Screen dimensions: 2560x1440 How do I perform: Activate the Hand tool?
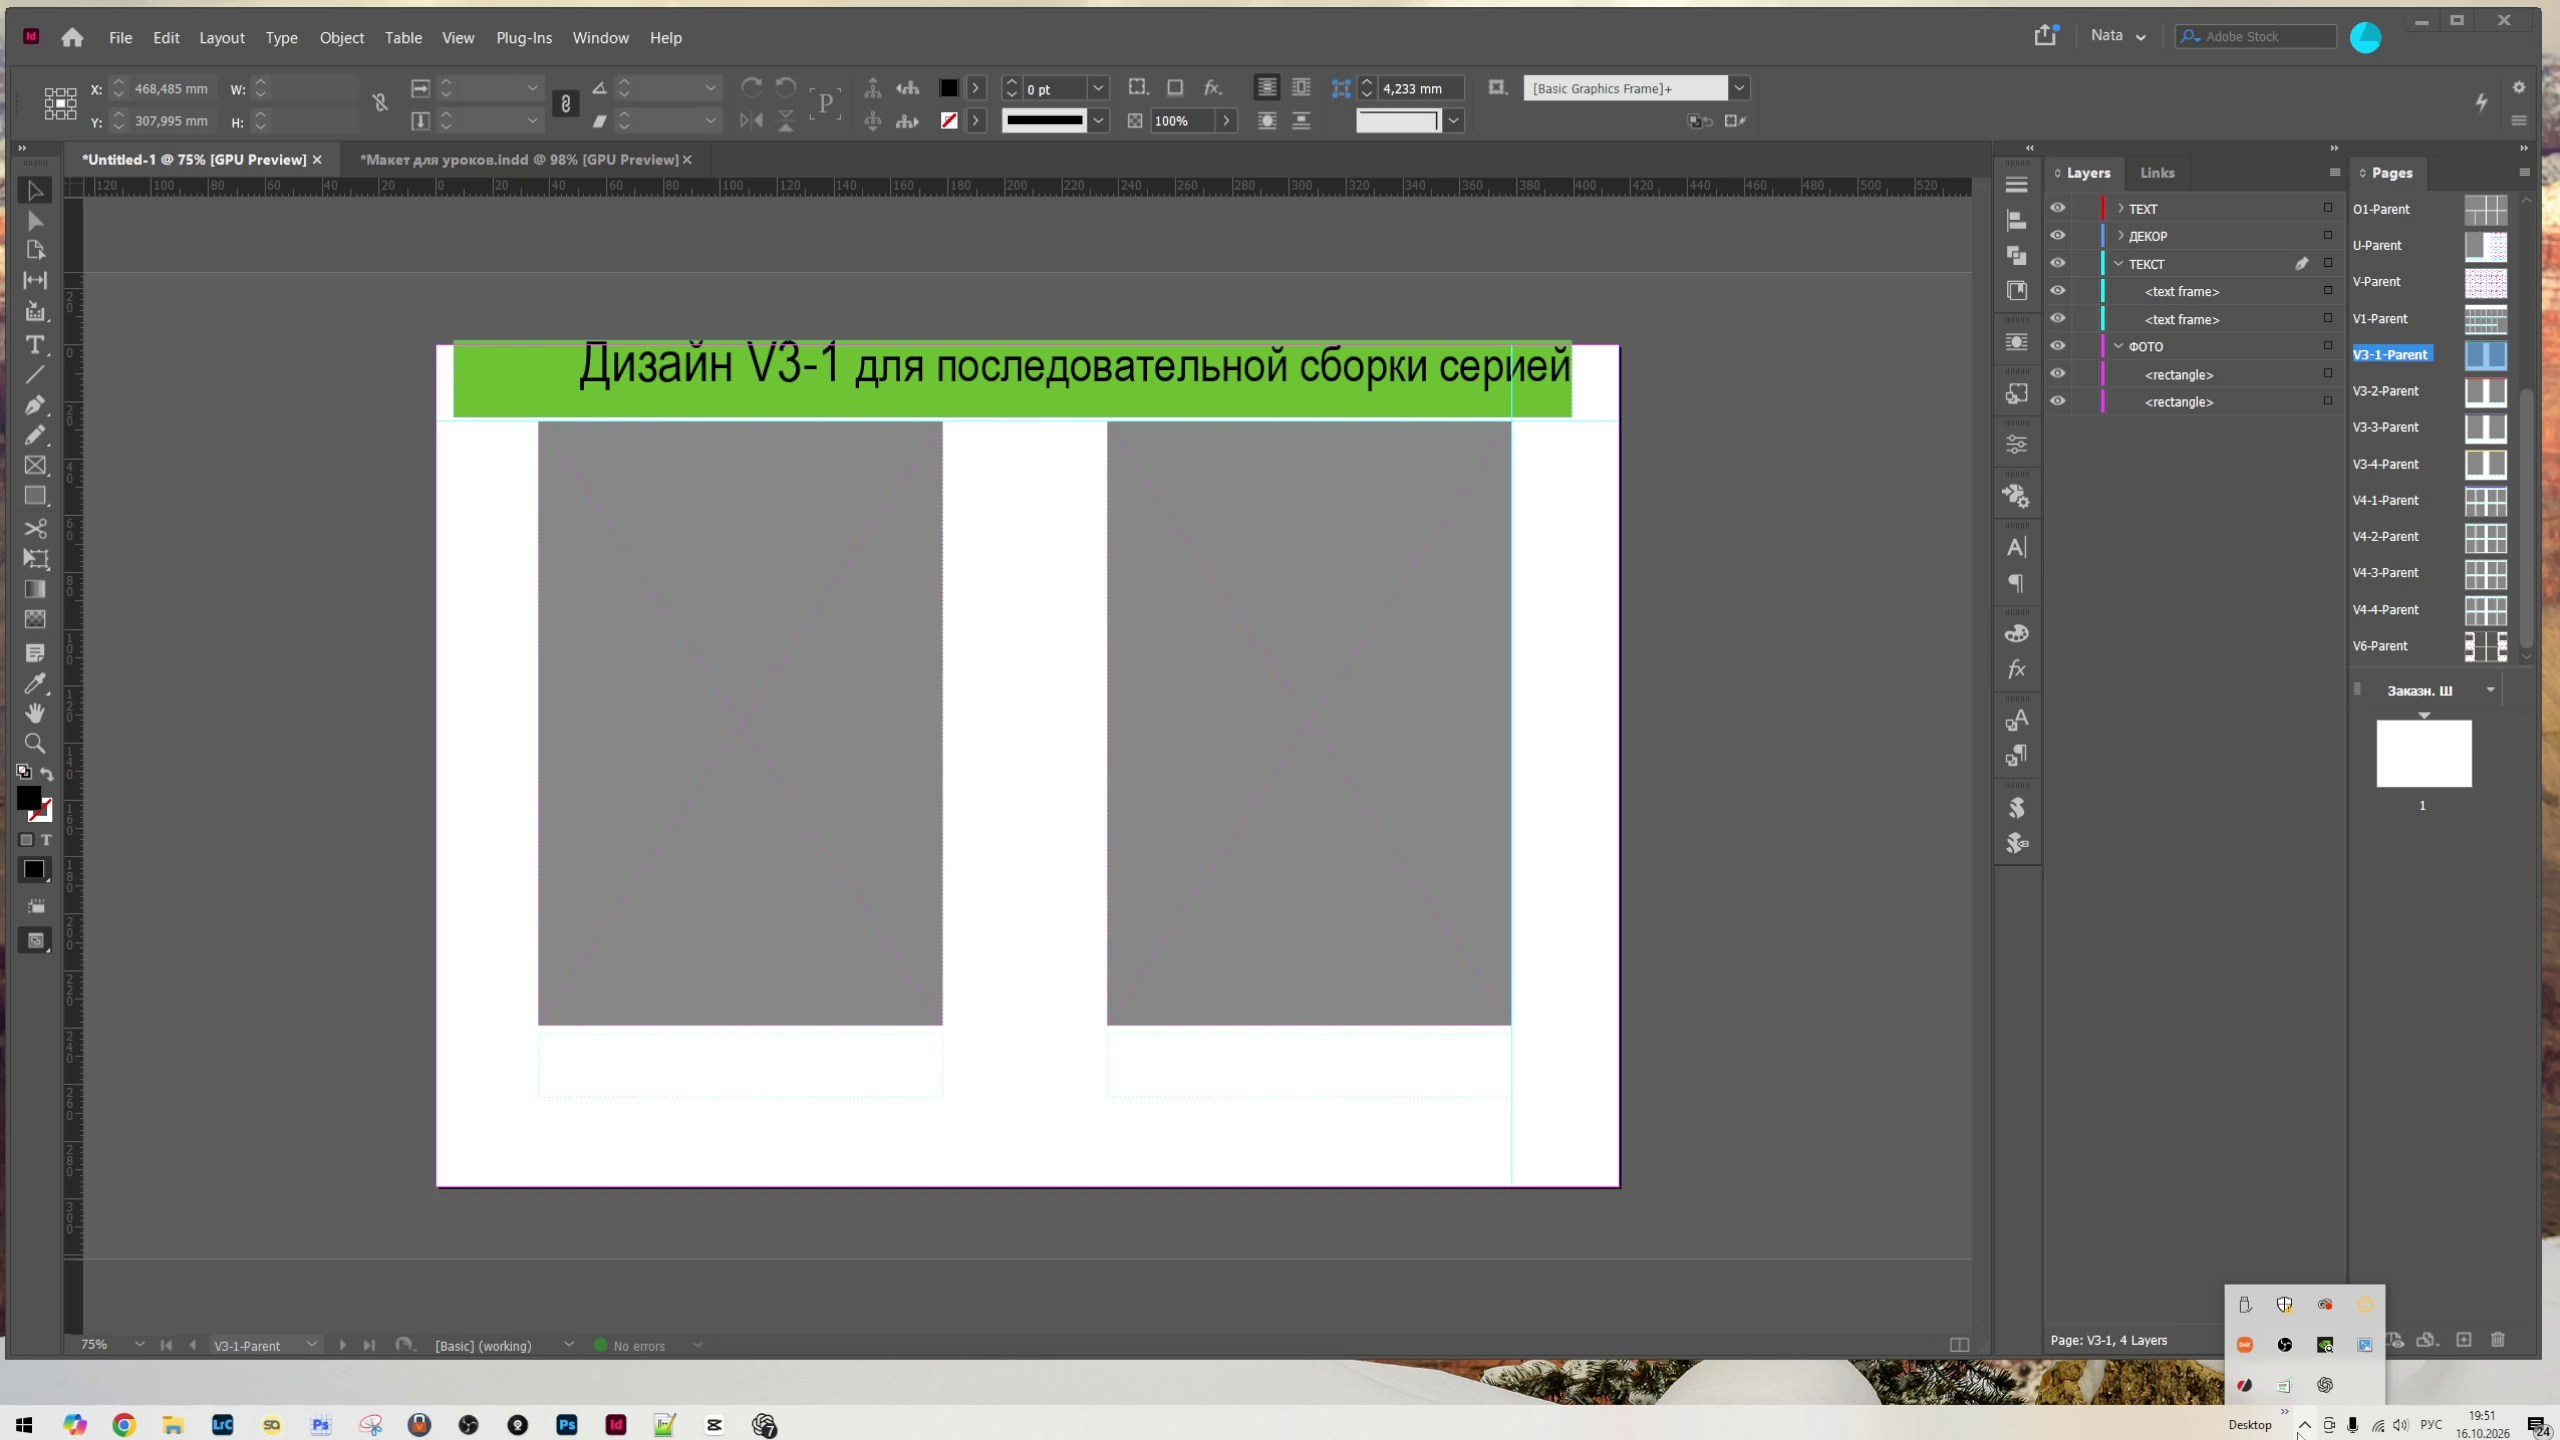[35, 713]
